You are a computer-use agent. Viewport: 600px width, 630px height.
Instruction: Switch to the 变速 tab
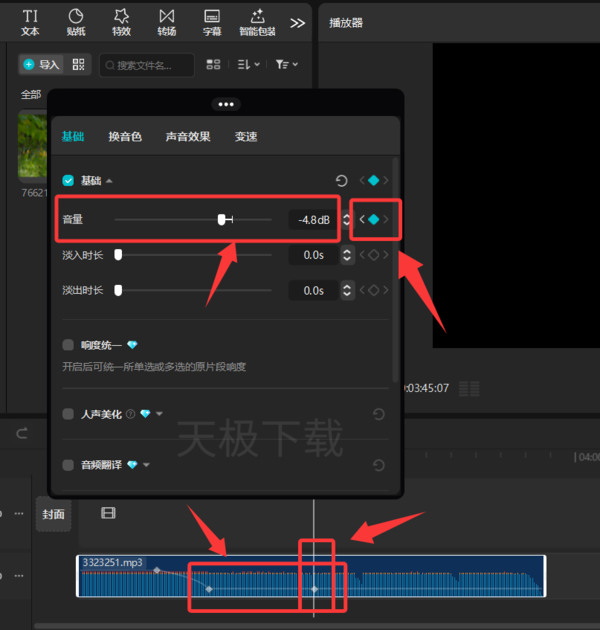246,137
